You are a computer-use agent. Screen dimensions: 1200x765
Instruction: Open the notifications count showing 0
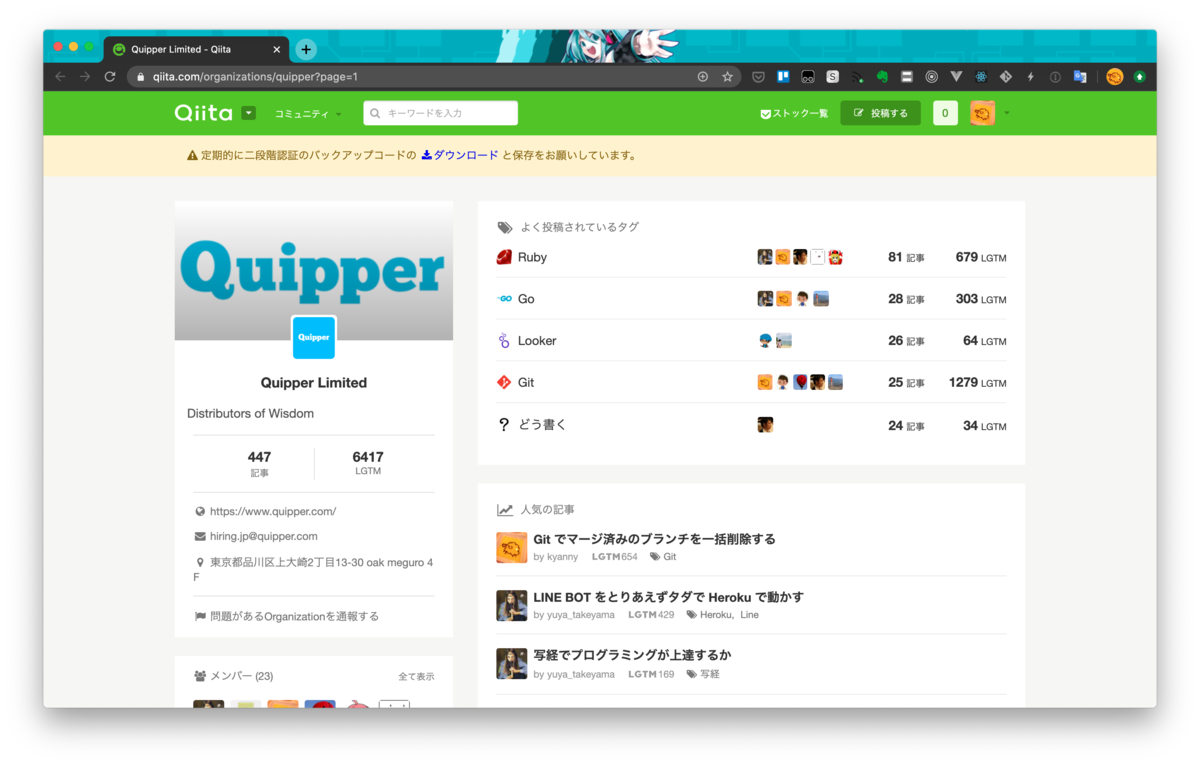coord(945,113)
